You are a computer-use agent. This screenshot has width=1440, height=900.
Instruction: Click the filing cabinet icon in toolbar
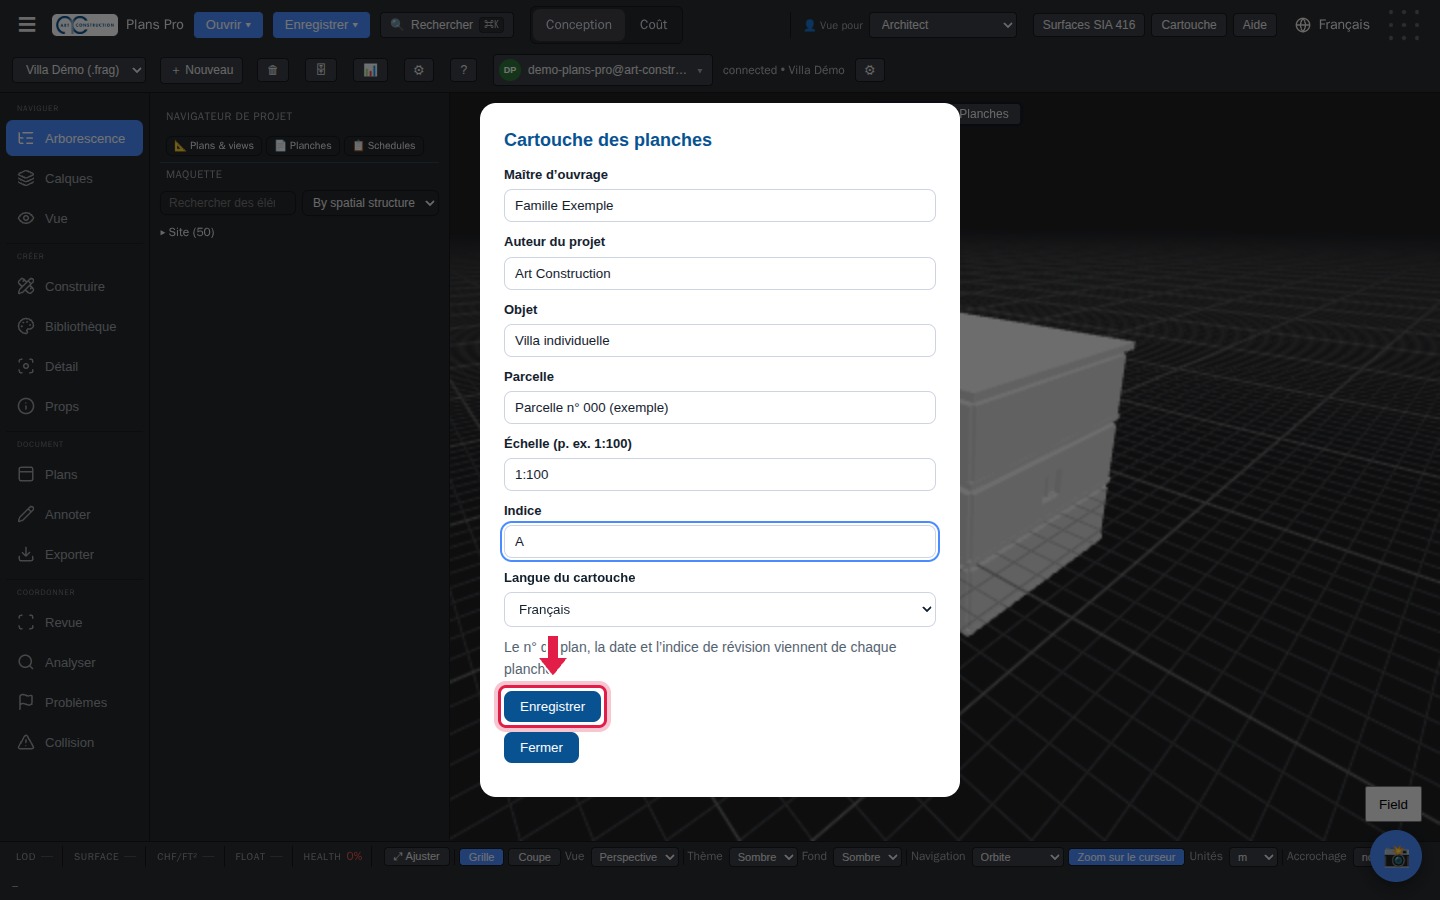pos(321,70)
